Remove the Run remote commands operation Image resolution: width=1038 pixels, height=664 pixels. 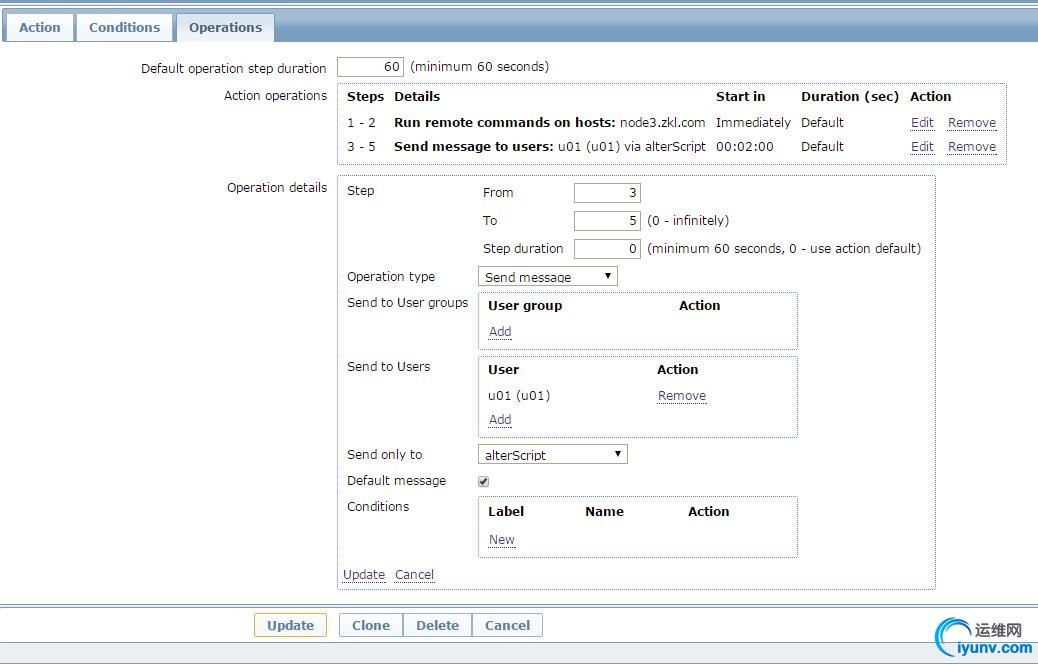[972, 122]
